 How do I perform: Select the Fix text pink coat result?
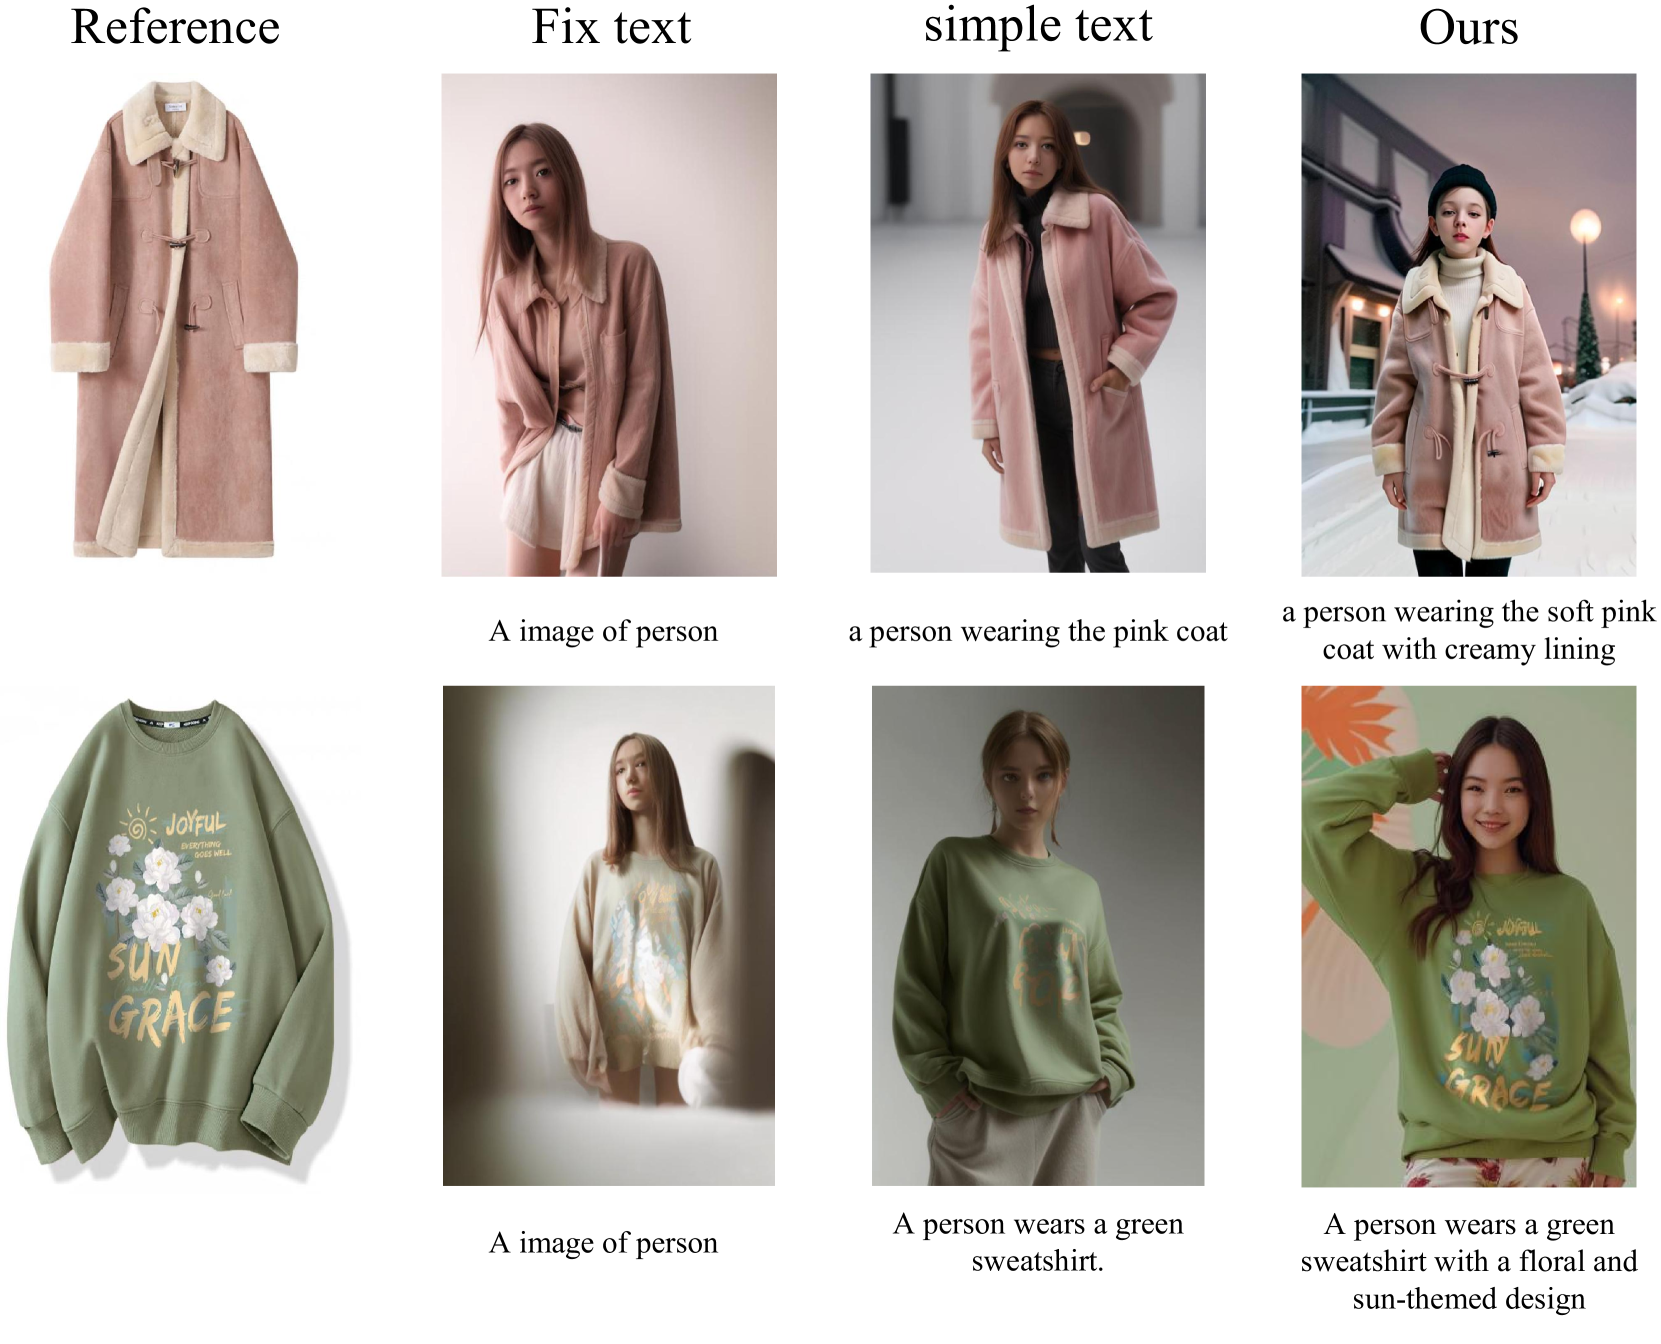[609, 324]
